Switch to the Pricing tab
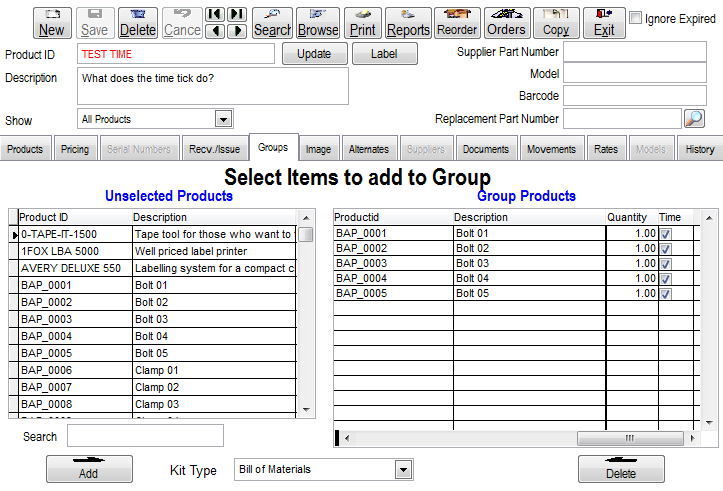 click(75, 149)
